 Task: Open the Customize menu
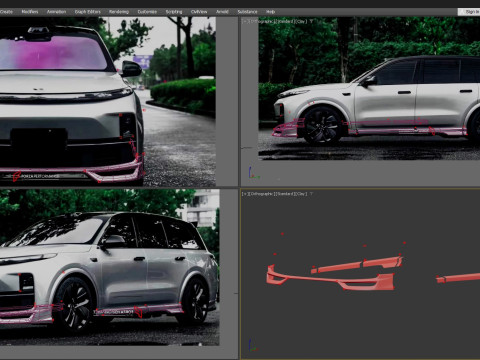pyautogui.click(x=147, y=12)
